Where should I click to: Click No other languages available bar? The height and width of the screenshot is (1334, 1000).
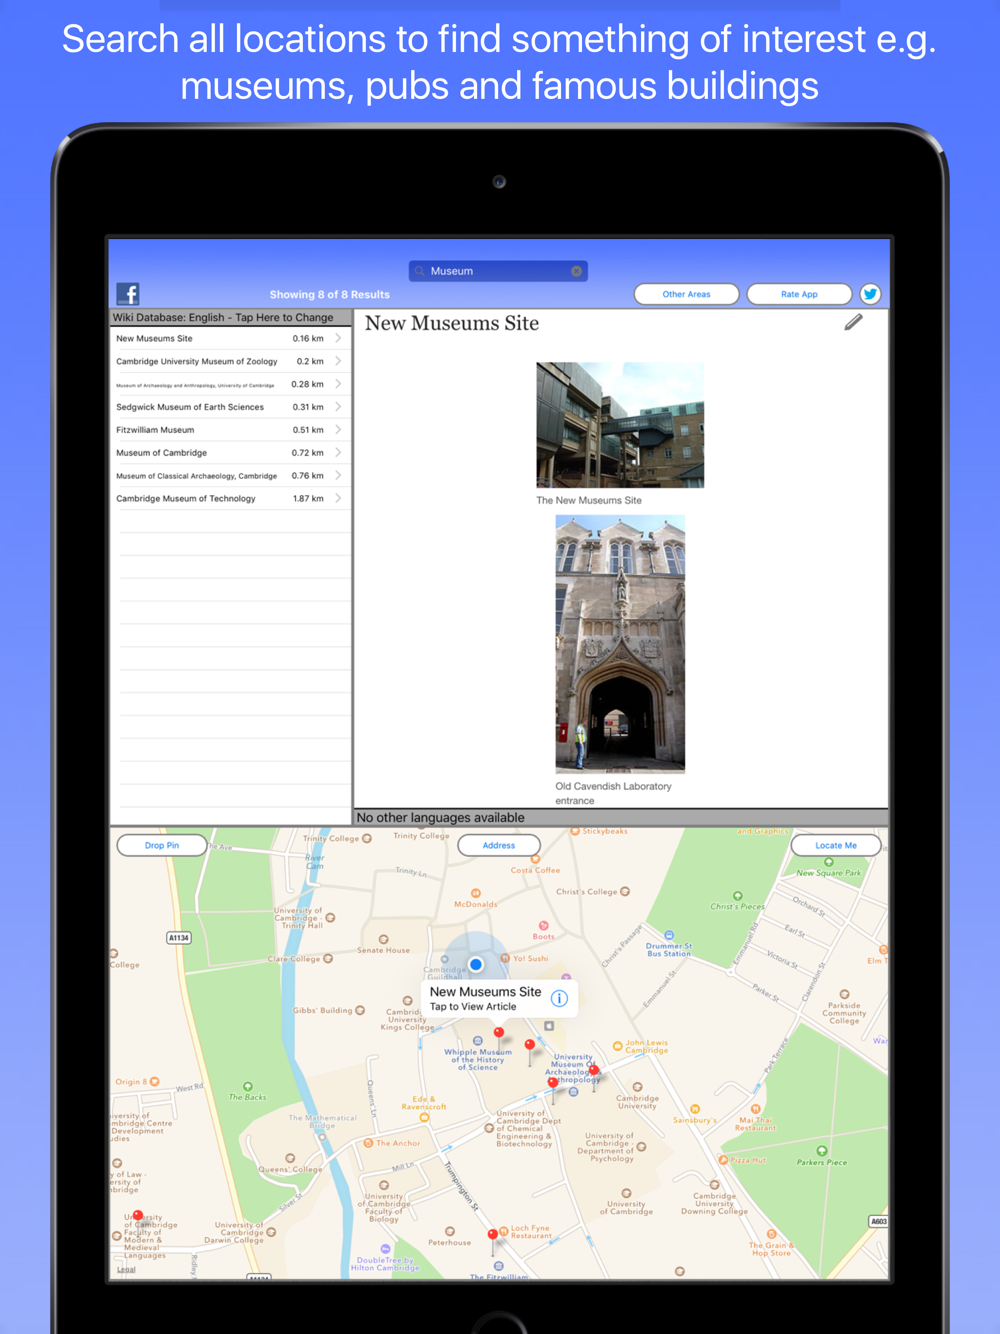(x=621, y=817)
